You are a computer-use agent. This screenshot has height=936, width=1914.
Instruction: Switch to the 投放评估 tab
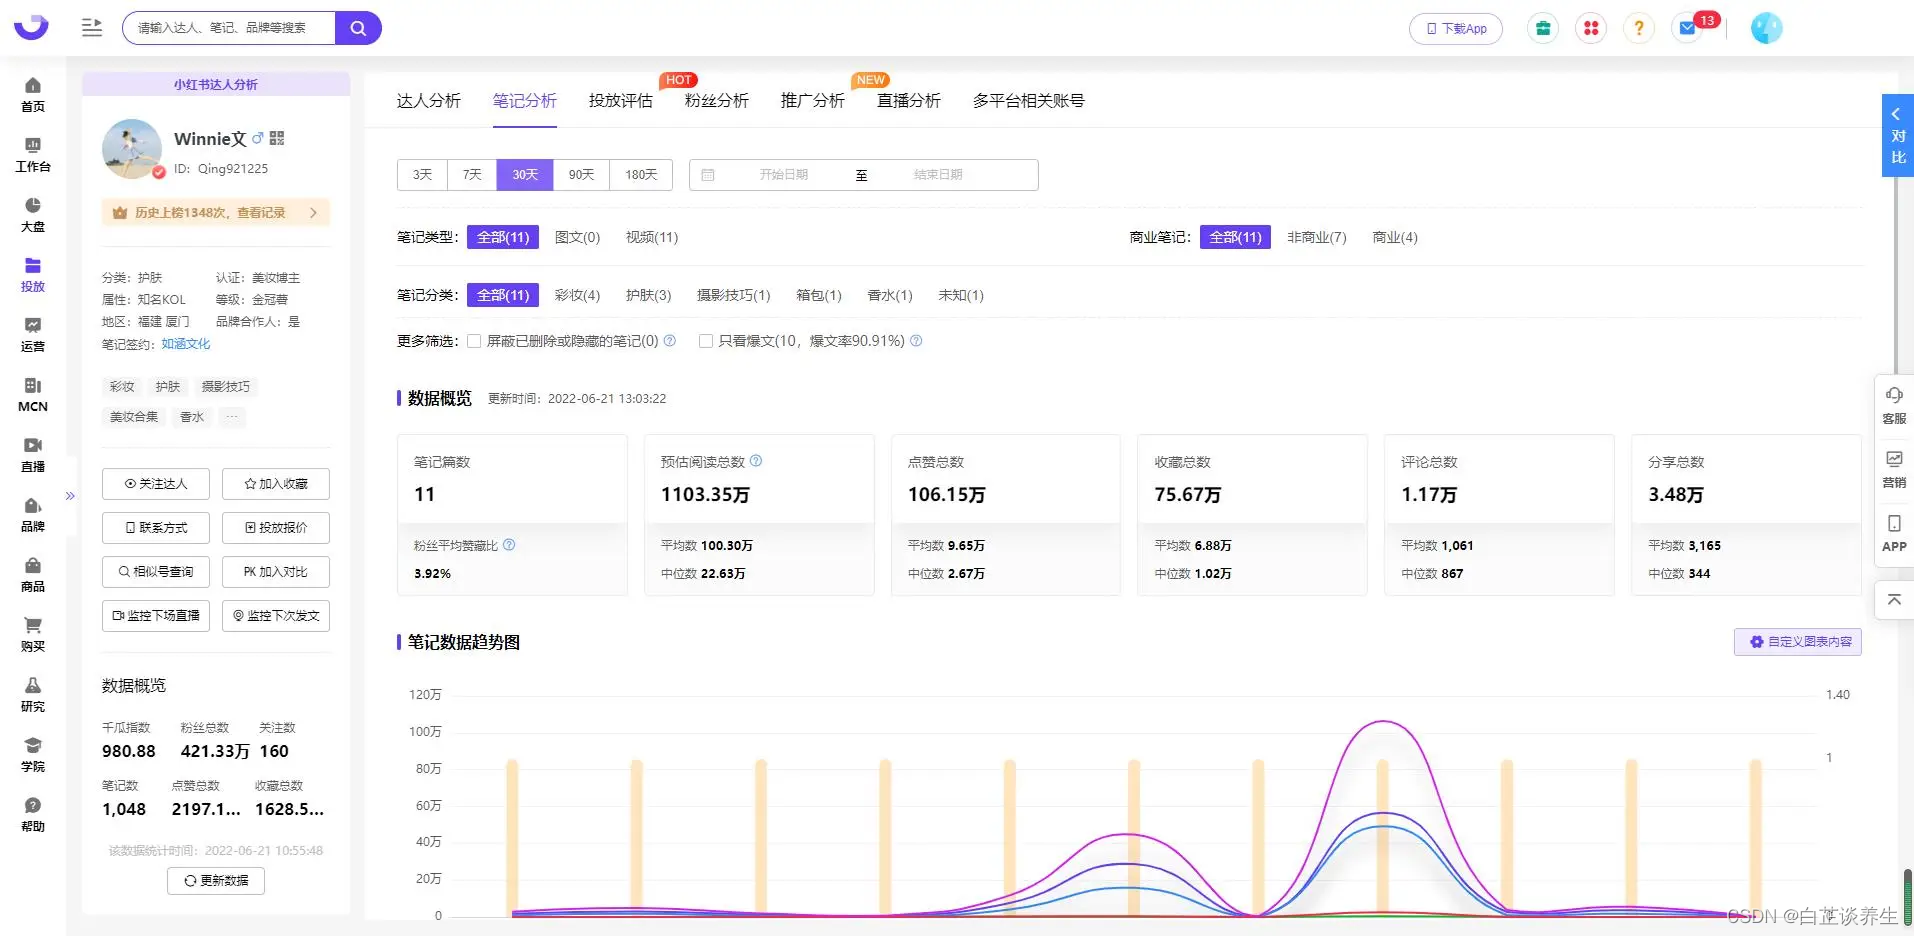(621, 100)
